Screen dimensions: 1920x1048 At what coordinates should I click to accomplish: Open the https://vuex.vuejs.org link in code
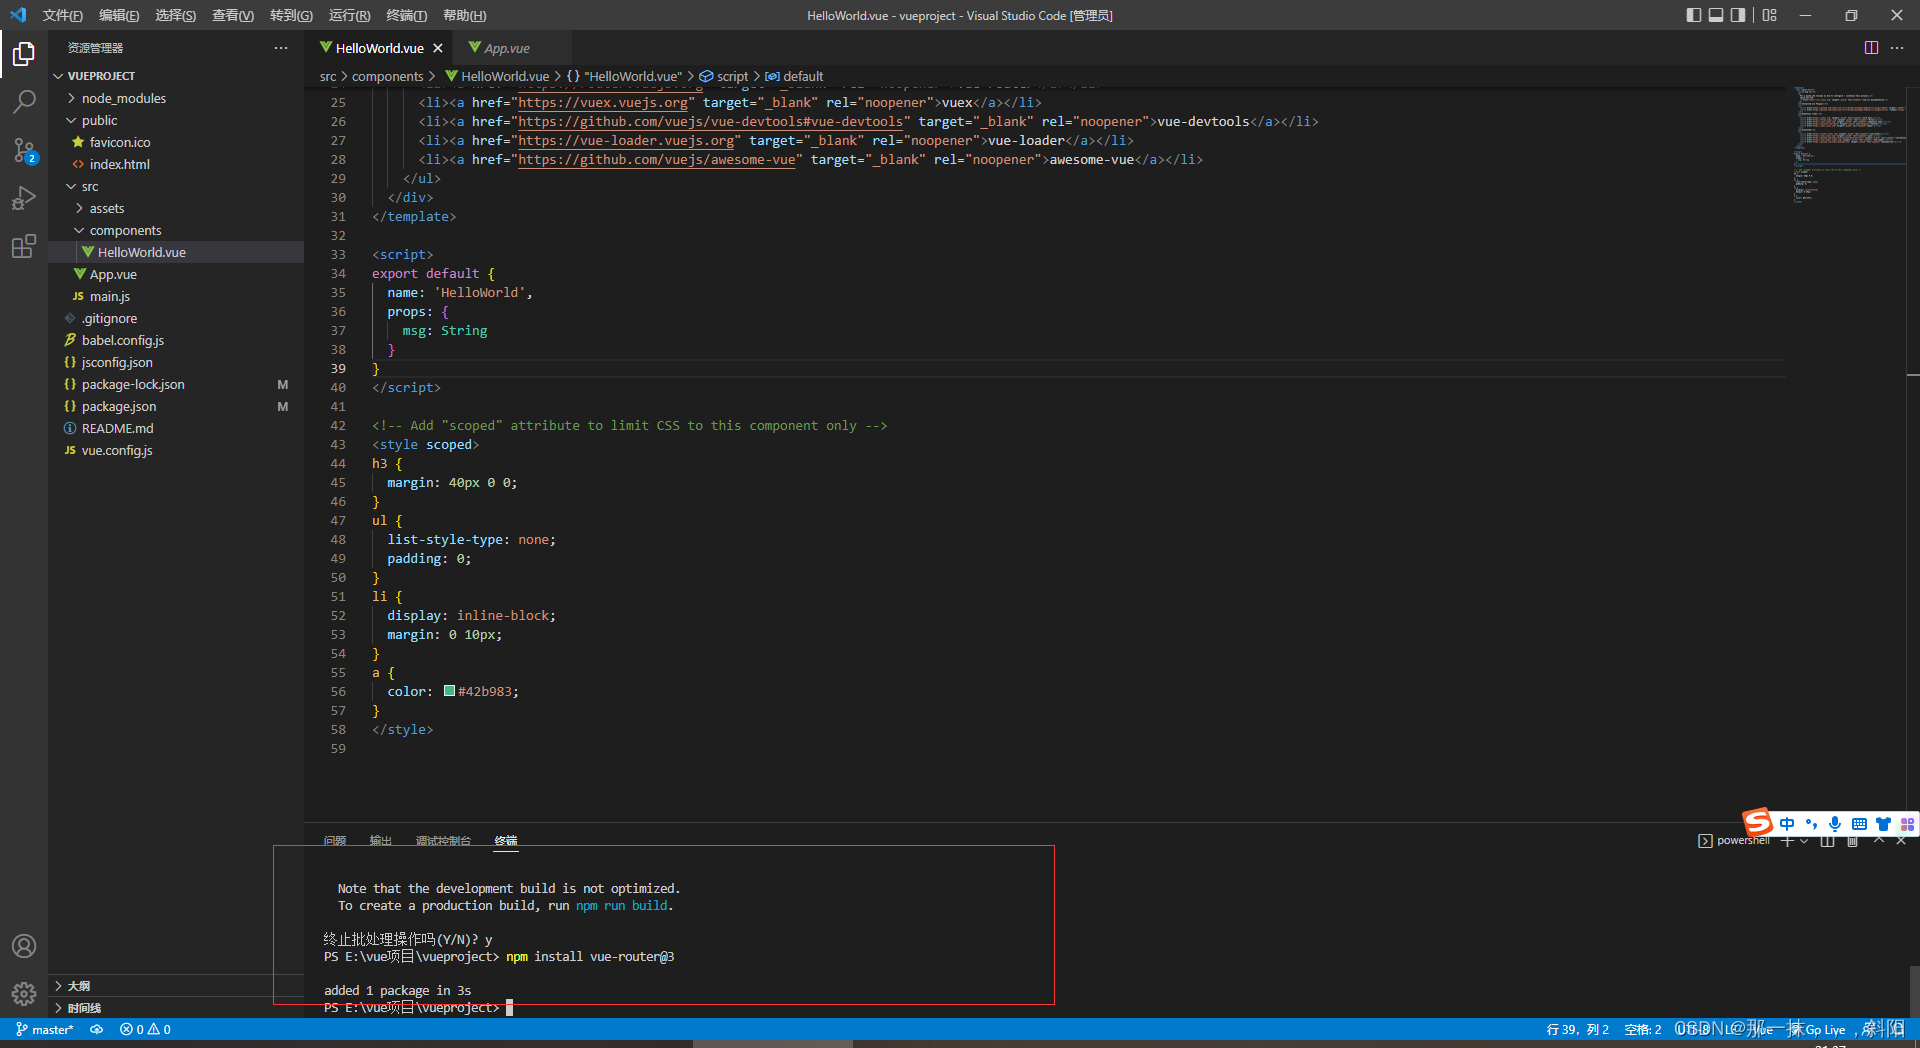[x=603, y=102]
